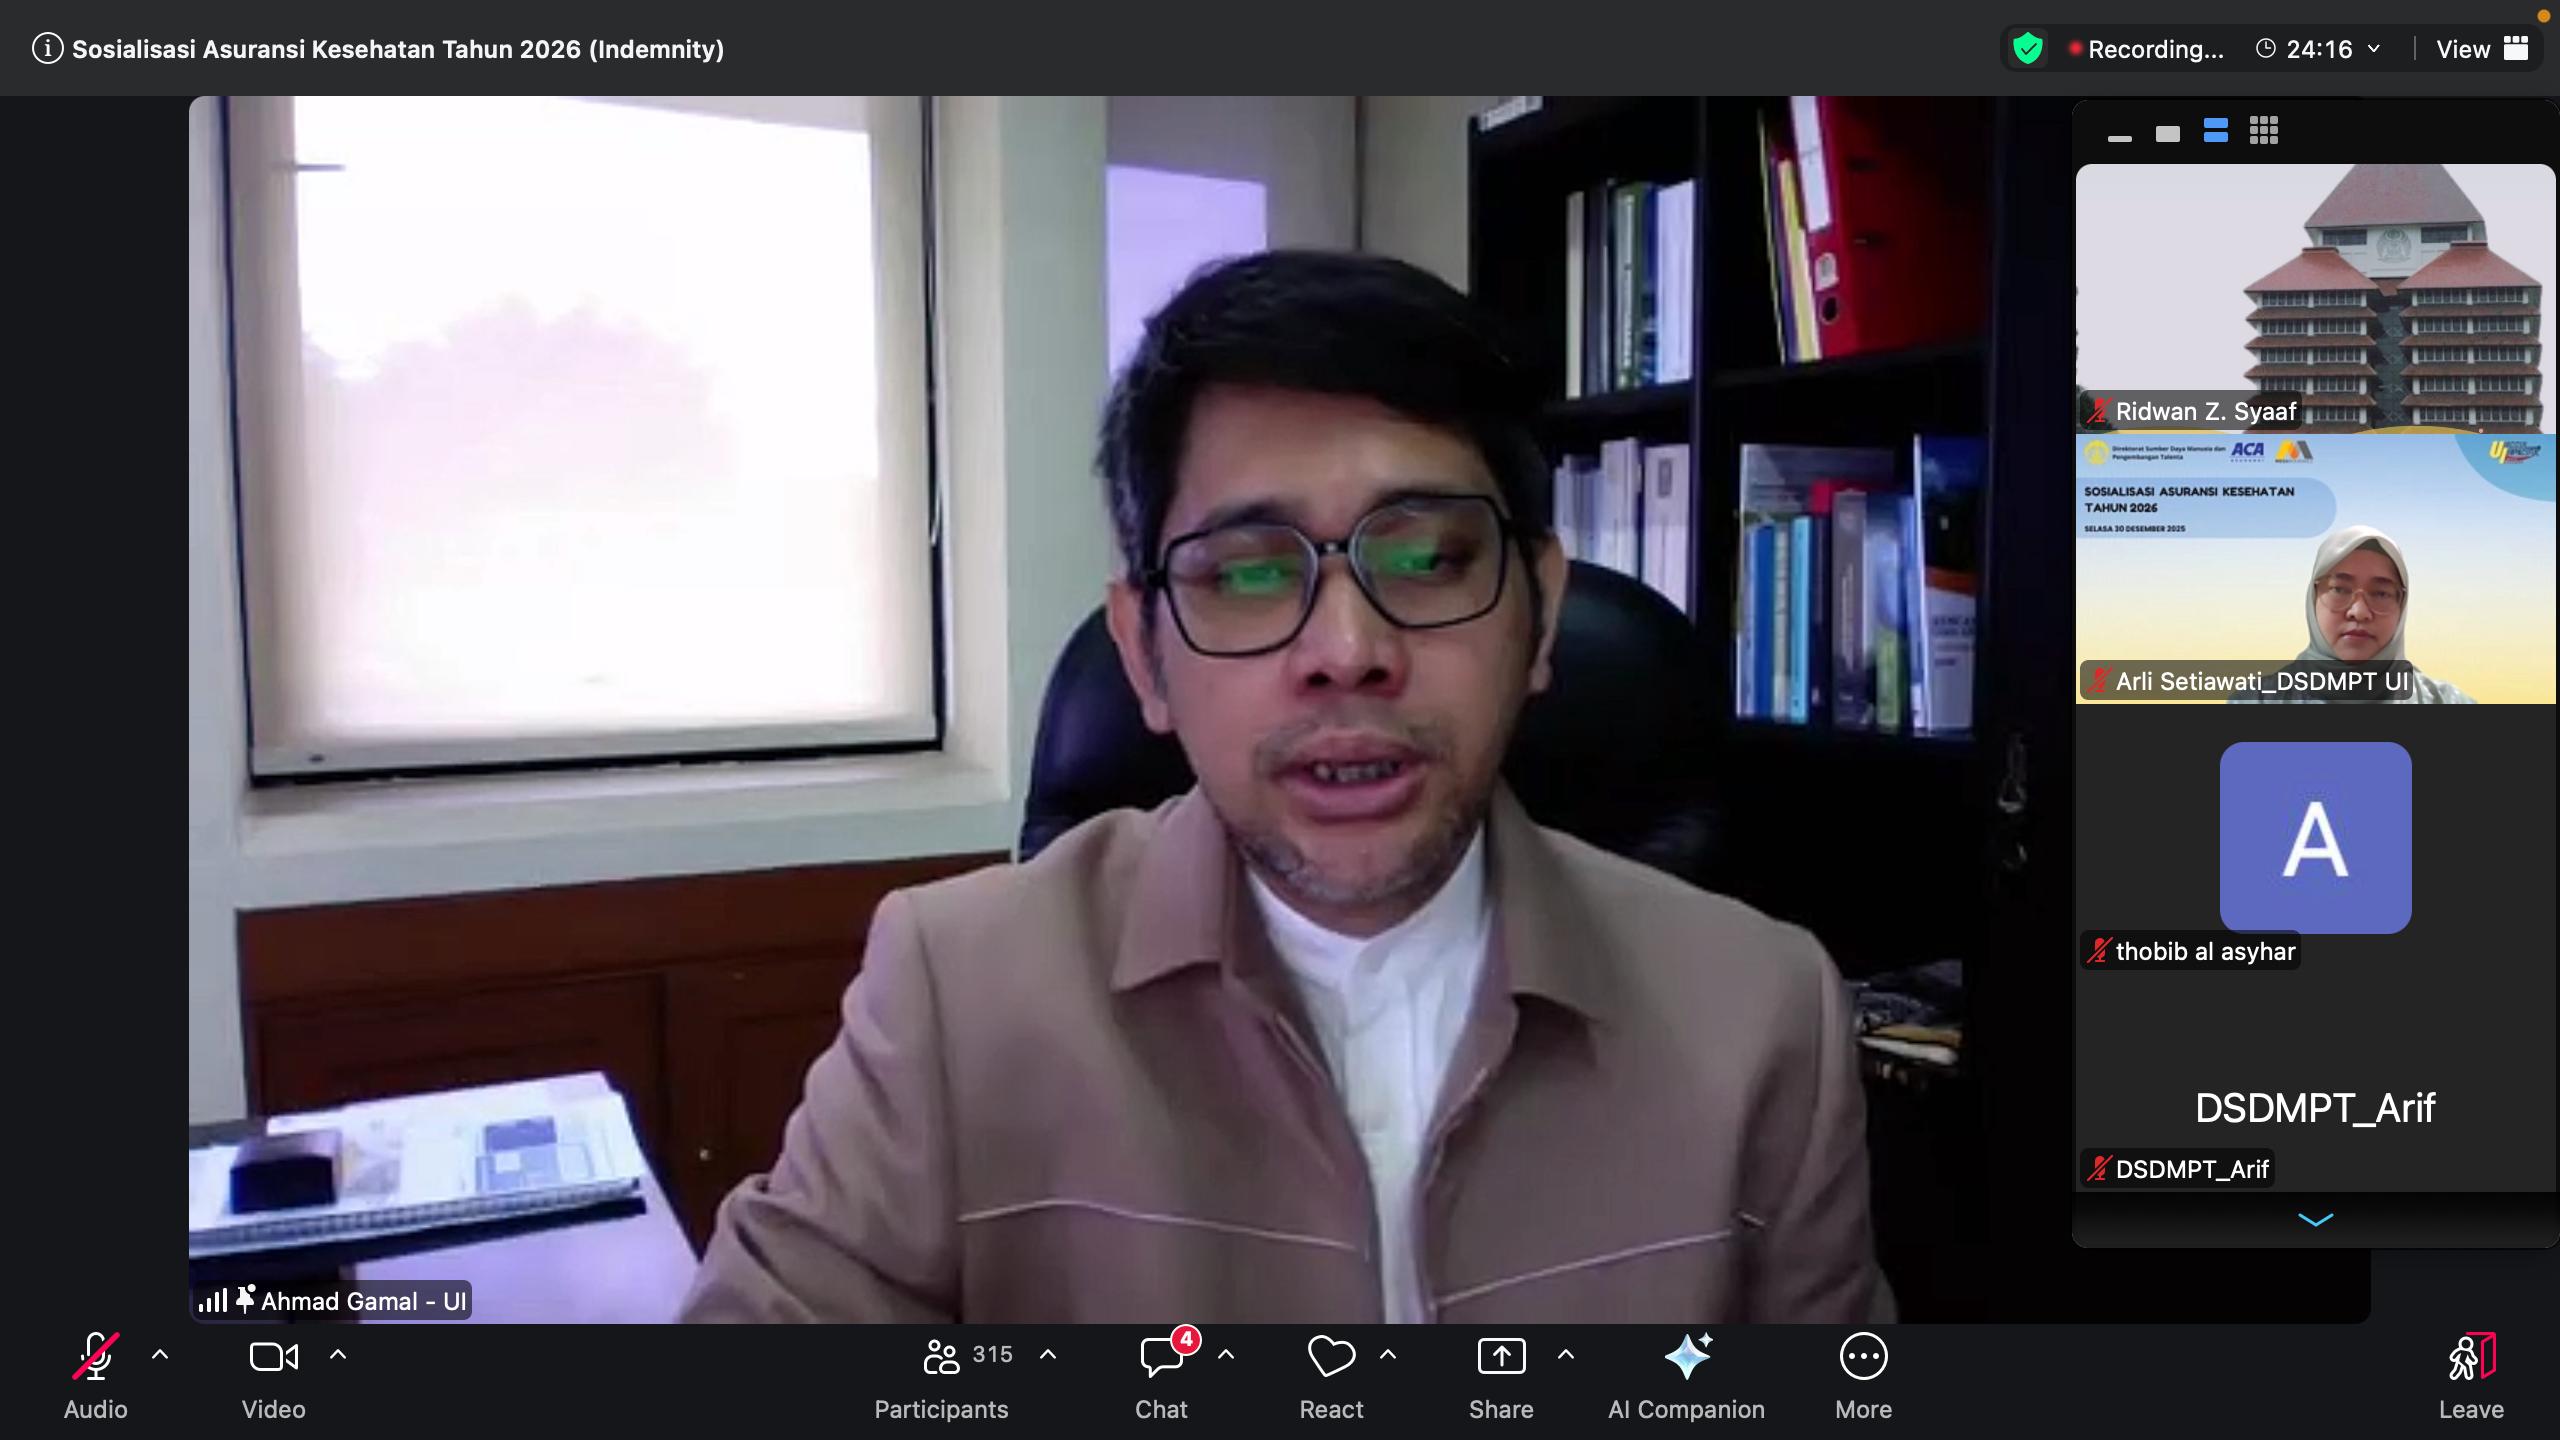Viewport: 2560px width, 1440px height.
Task: Open the meeting info icon
Action: click(47, 48)
